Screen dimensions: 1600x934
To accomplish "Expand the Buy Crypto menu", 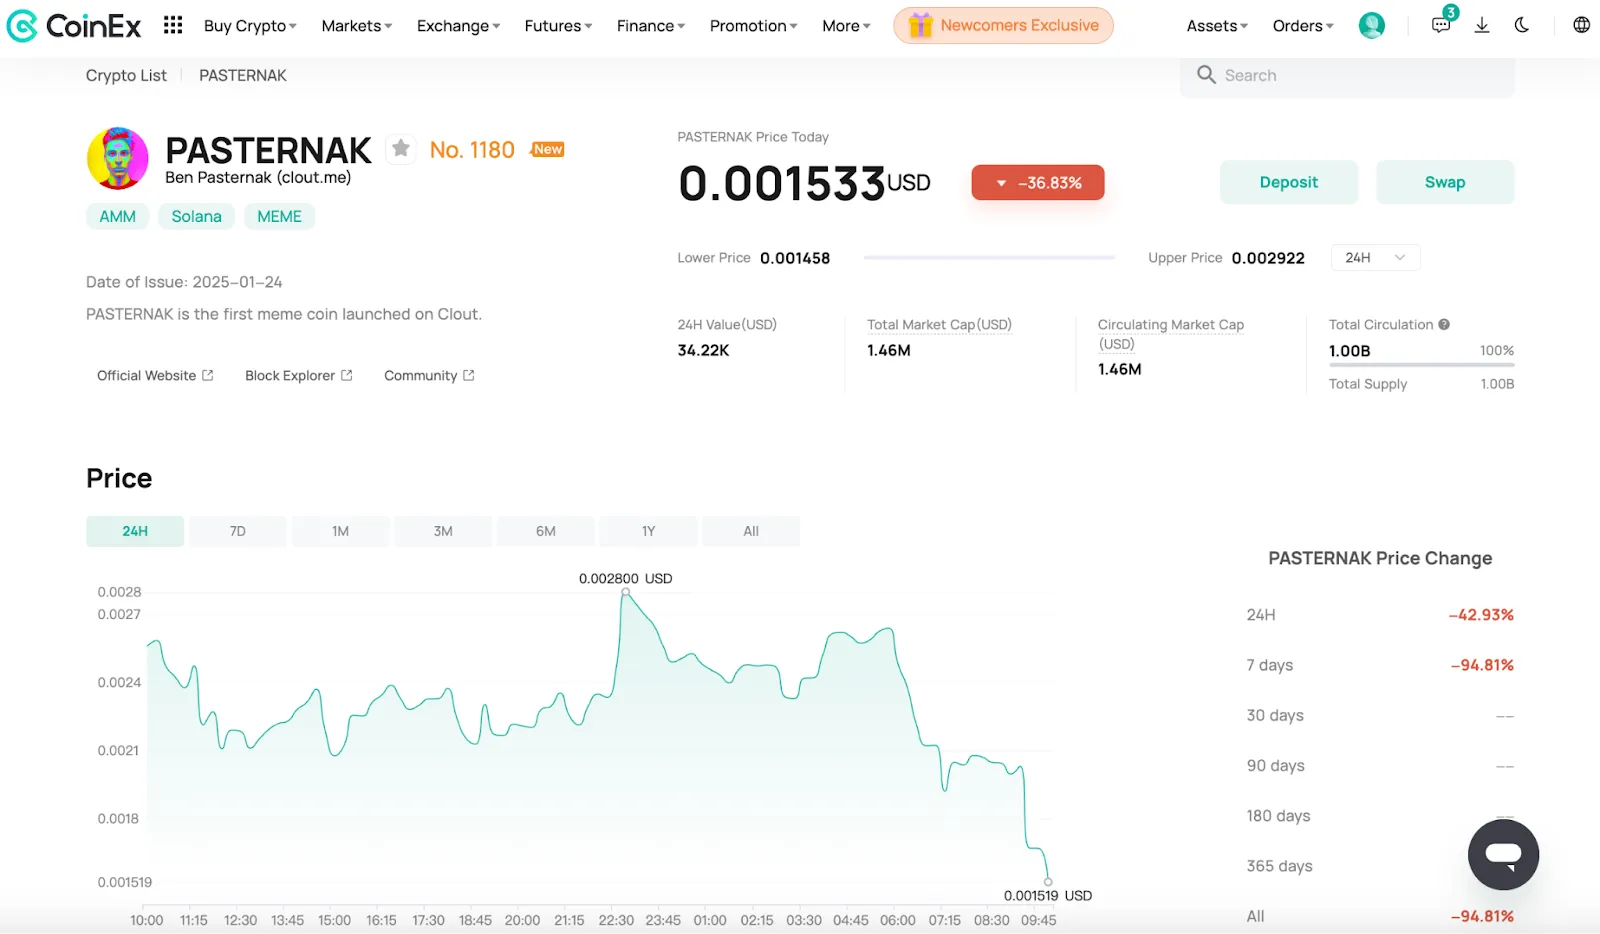I will click(250, 26).
